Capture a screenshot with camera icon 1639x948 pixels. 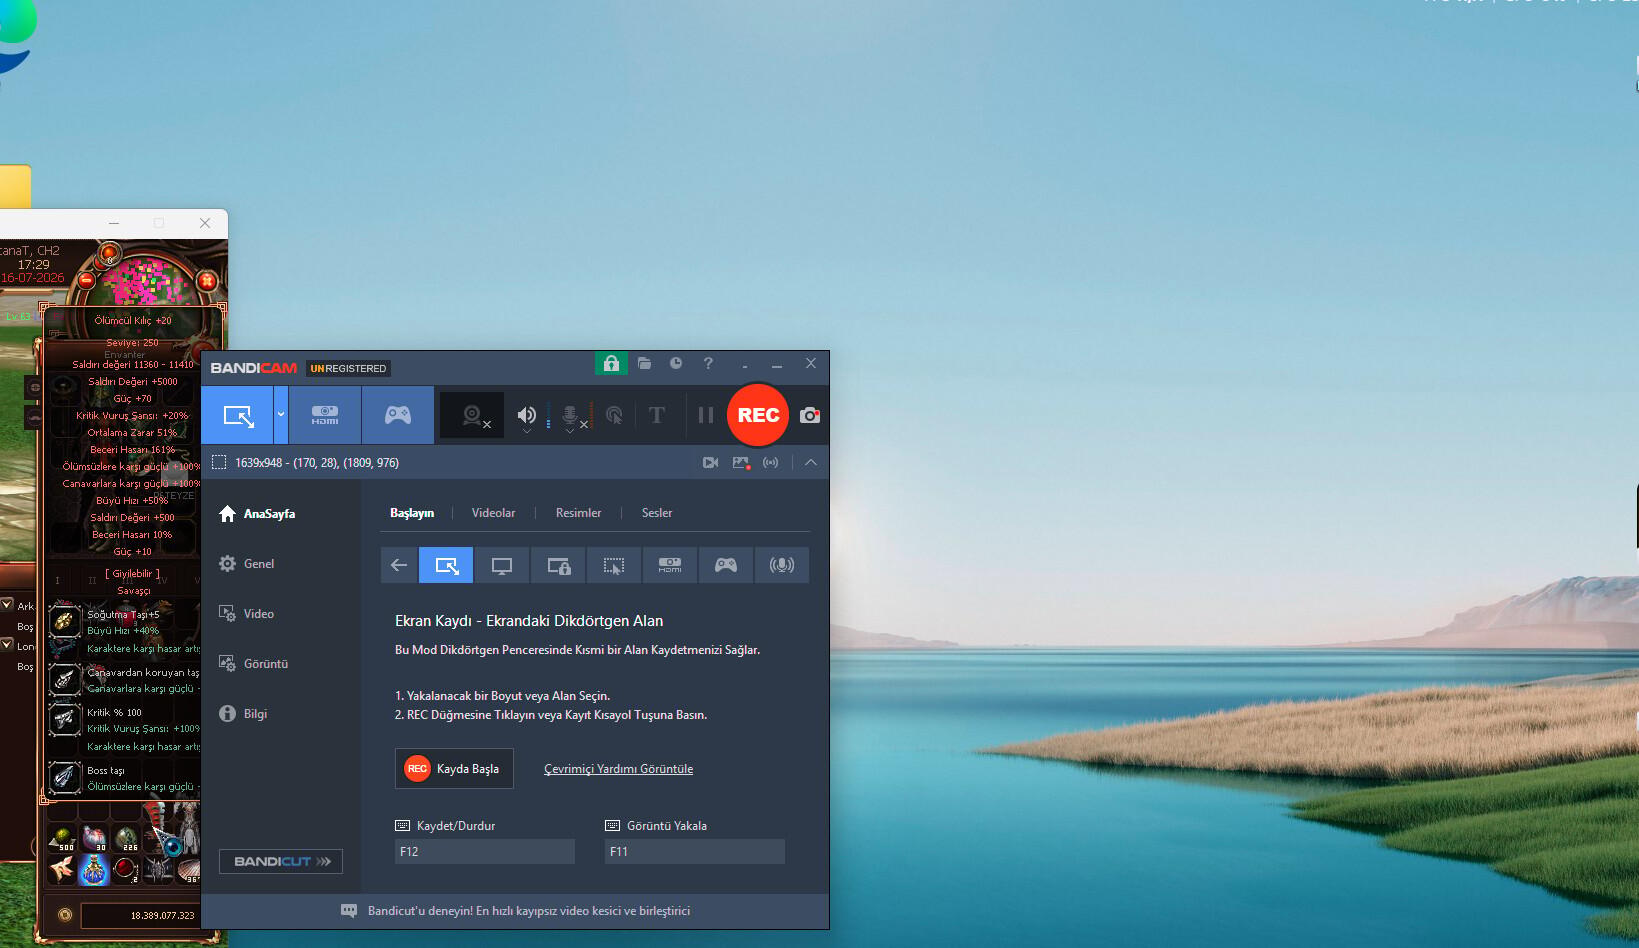[810, 415]
